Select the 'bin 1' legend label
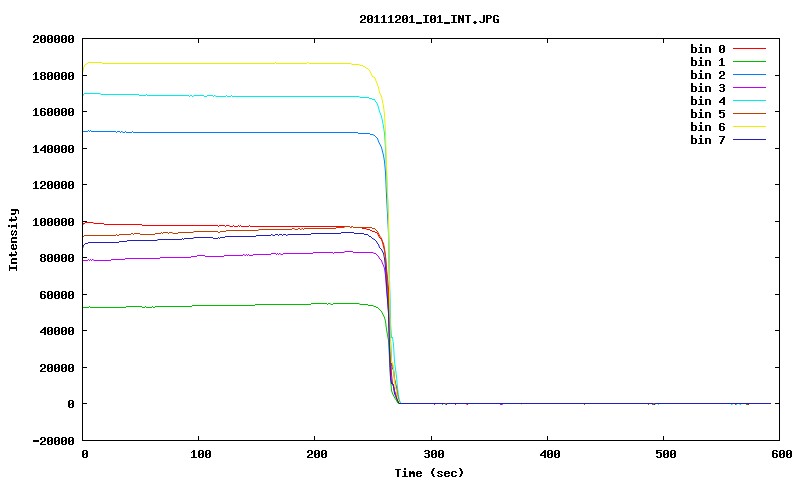This screenshot has height=480, width=800. pyautogui.click(x=708, y=62)
